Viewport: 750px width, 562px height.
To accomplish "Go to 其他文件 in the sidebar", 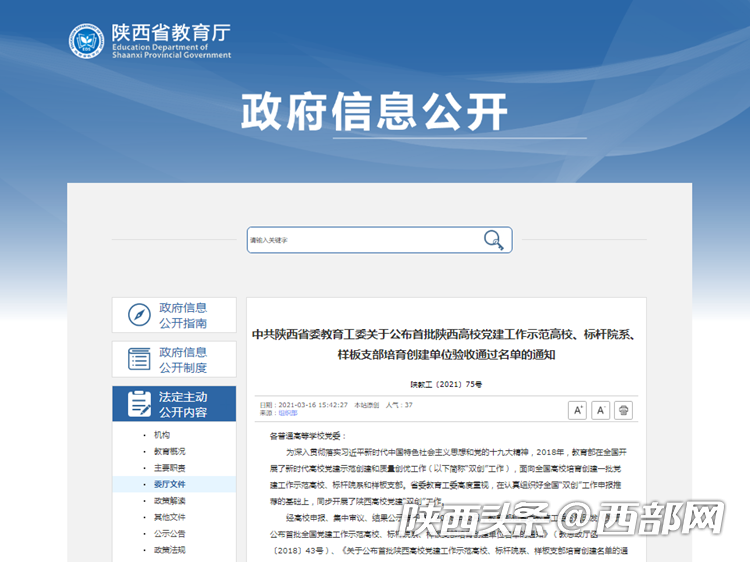I will [x=169, y=517].
